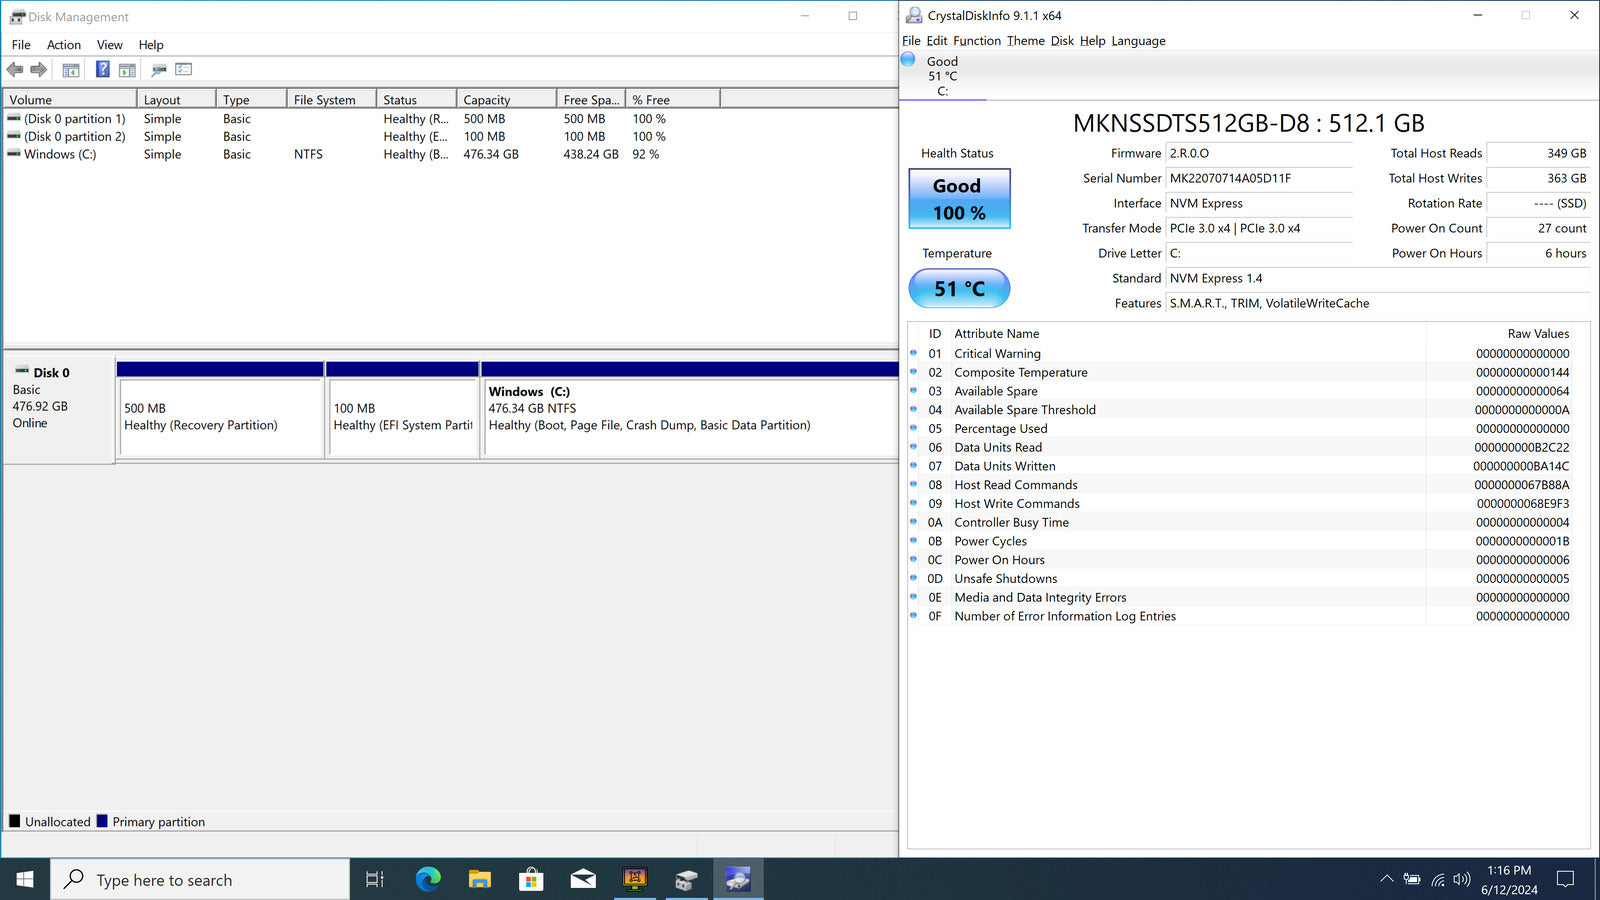Screen dimensions: 1600x900
Task: Show hidden tray icons with the chevron
Action: click(x=1386, y=880)
